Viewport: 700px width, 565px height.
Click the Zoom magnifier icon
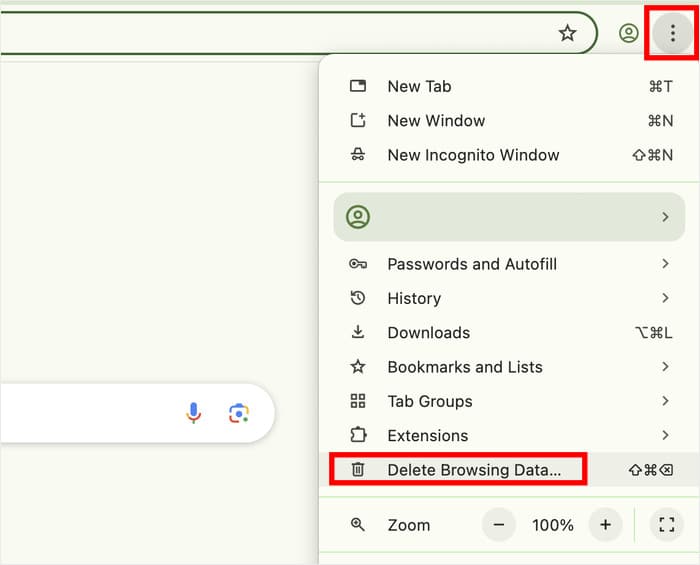pyautogui.click(x=358, y=525)
